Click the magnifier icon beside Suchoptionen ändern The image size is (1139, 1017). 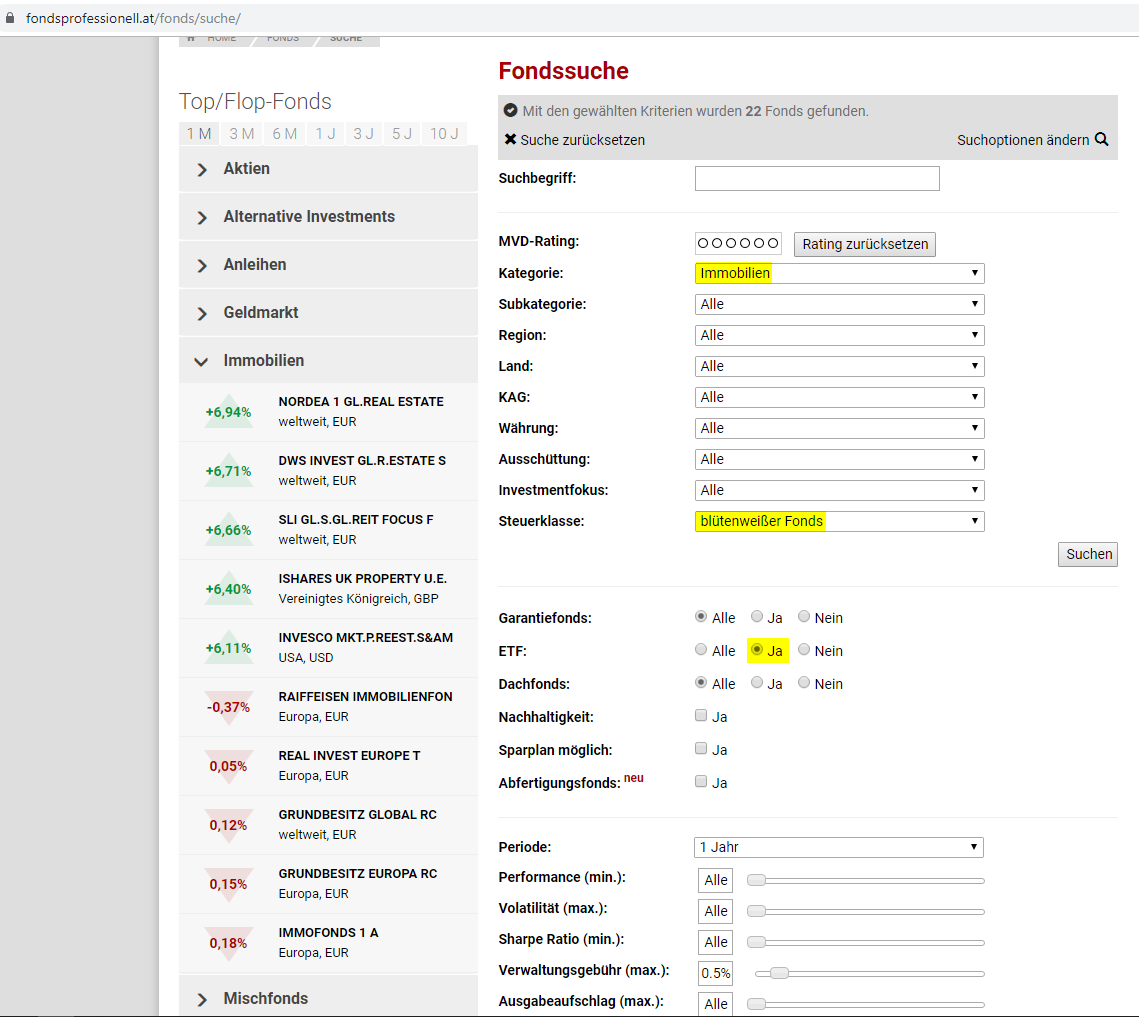[x=1101, y=140]
